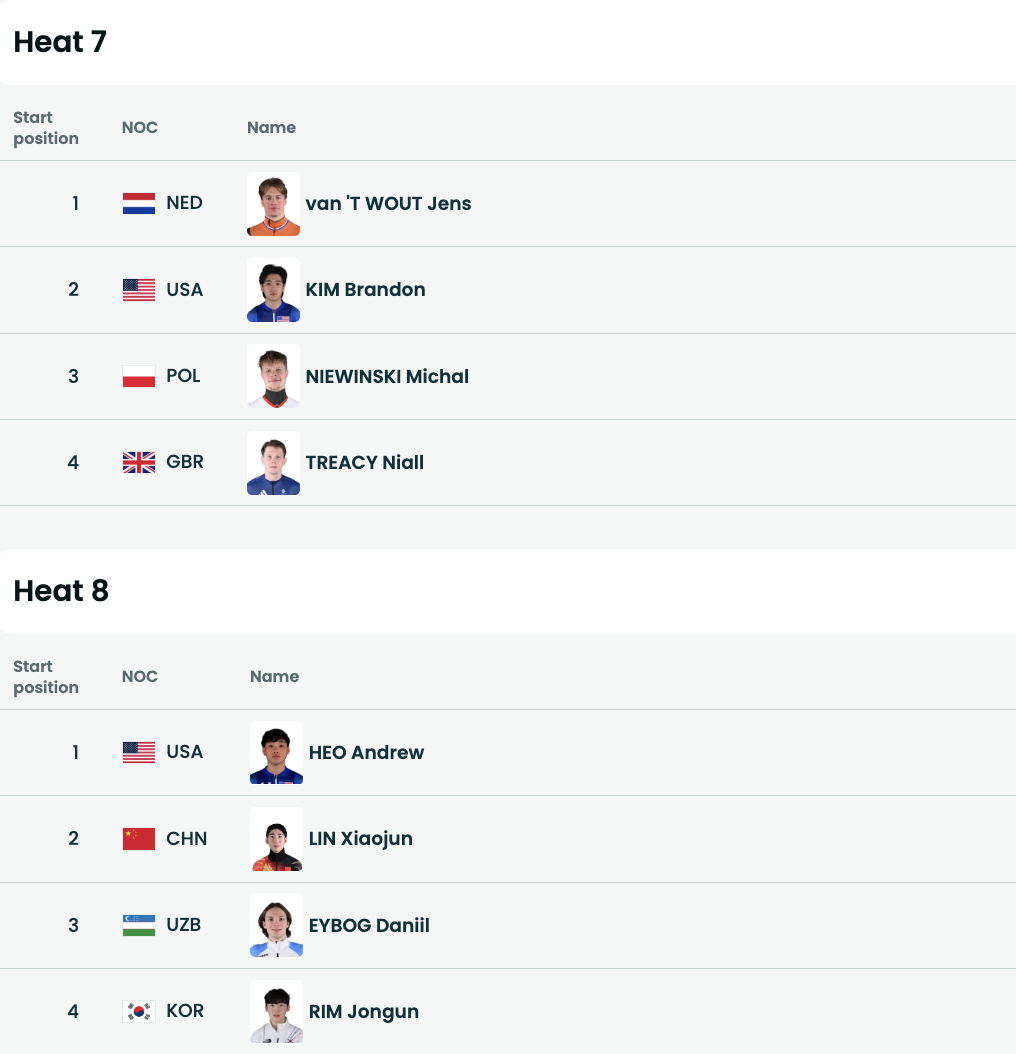Click LIN Xiaojun's profile photo
This screenshot has width=1016, height=1054.
click(276, 839)
